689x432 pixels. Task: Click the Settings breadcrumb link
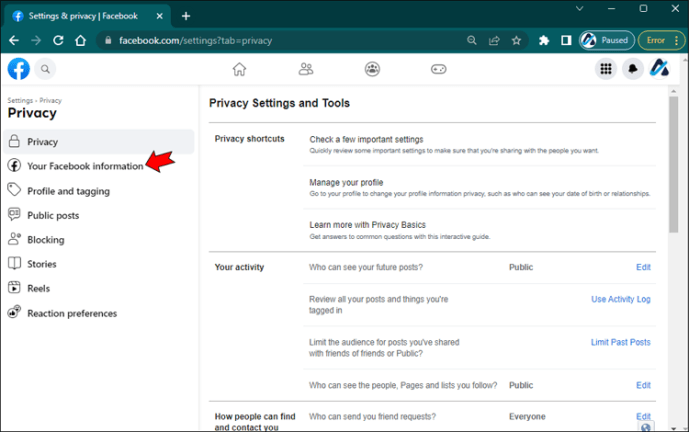20,100
